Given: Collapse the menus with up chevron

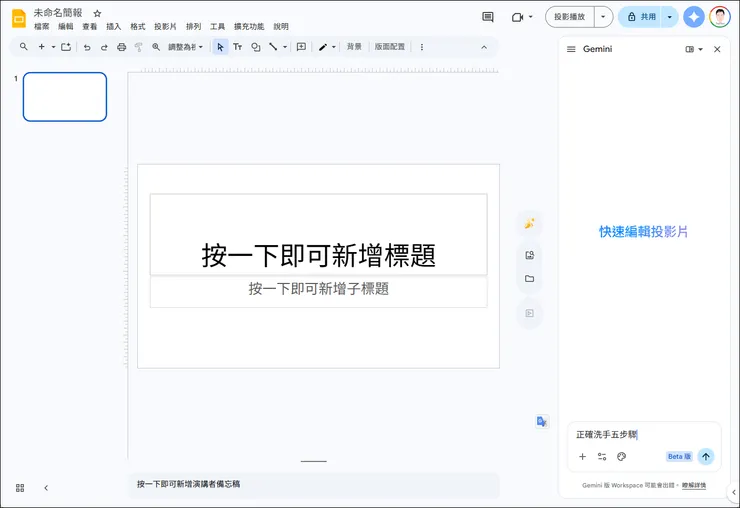Looking at the screenshot, I should tap(484, 47).
